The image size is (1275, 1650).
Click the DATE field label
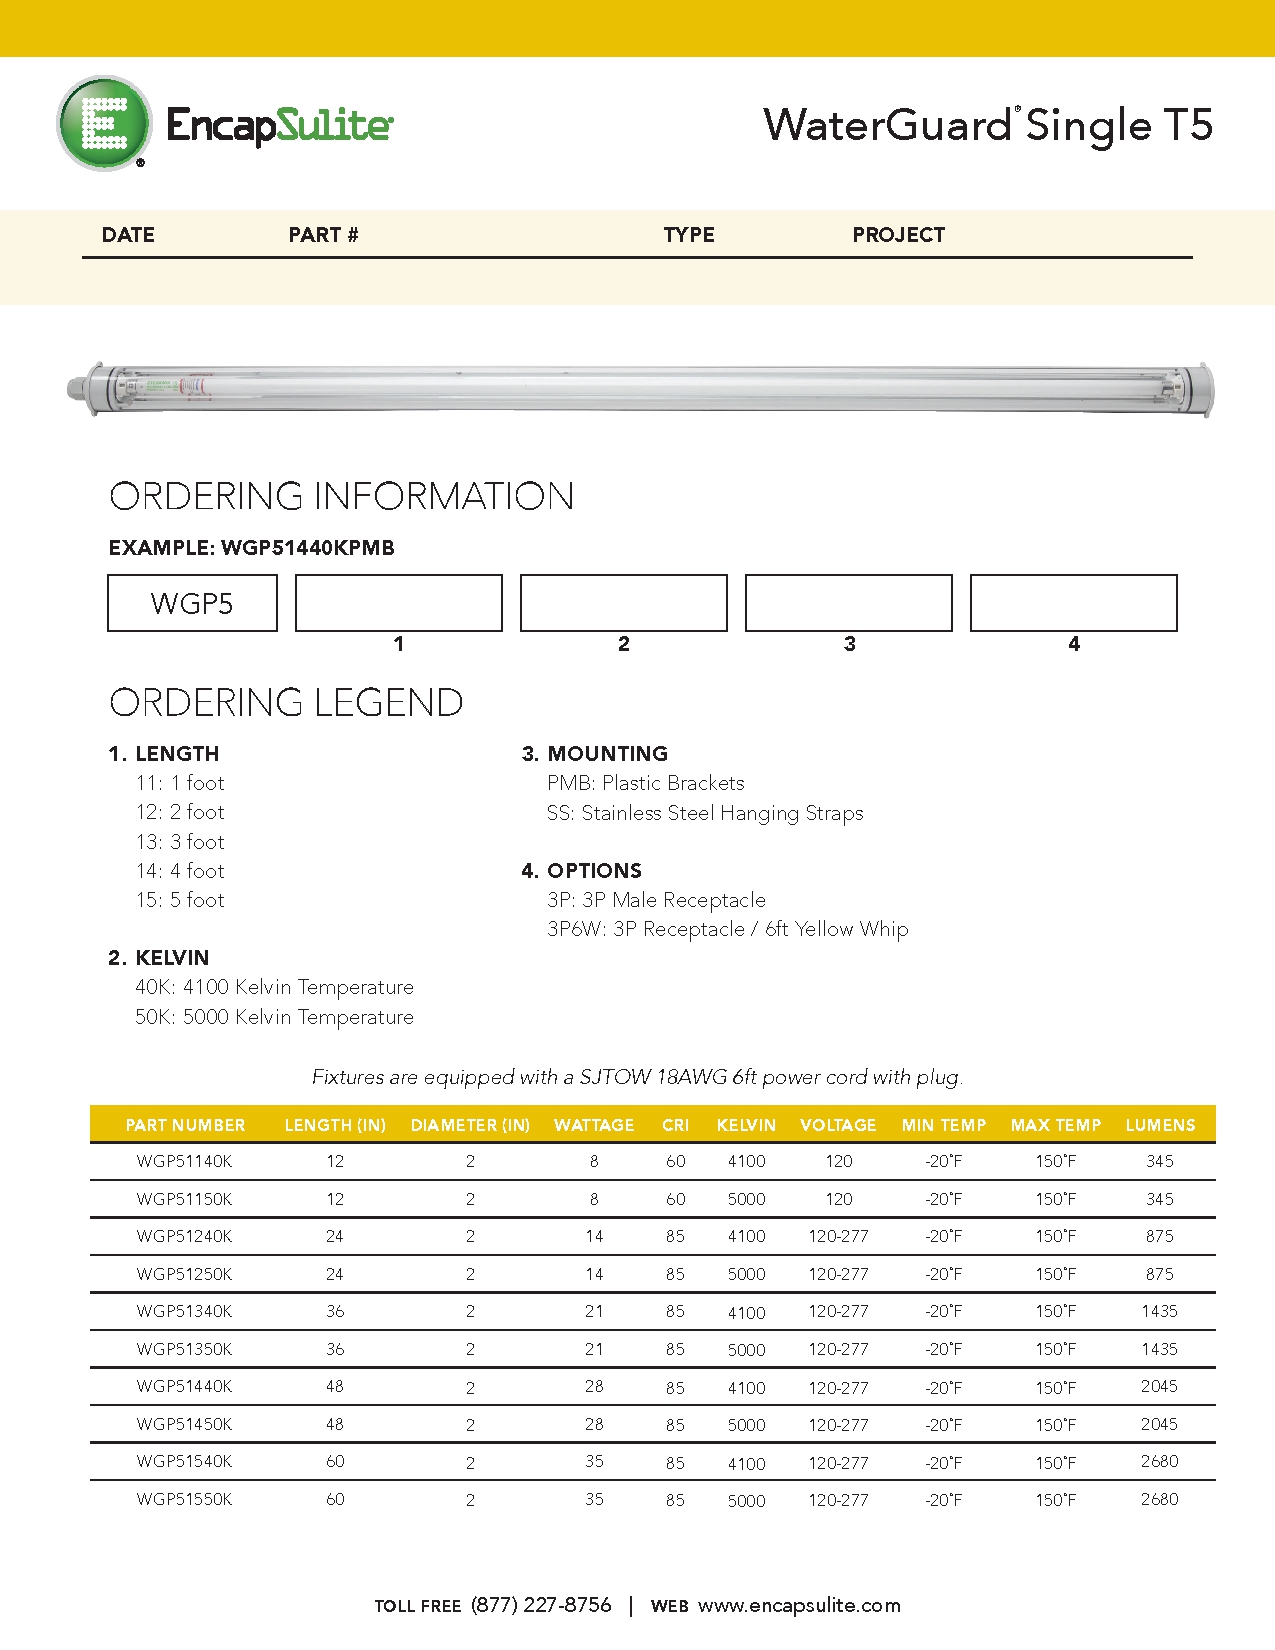pos(128,235)
